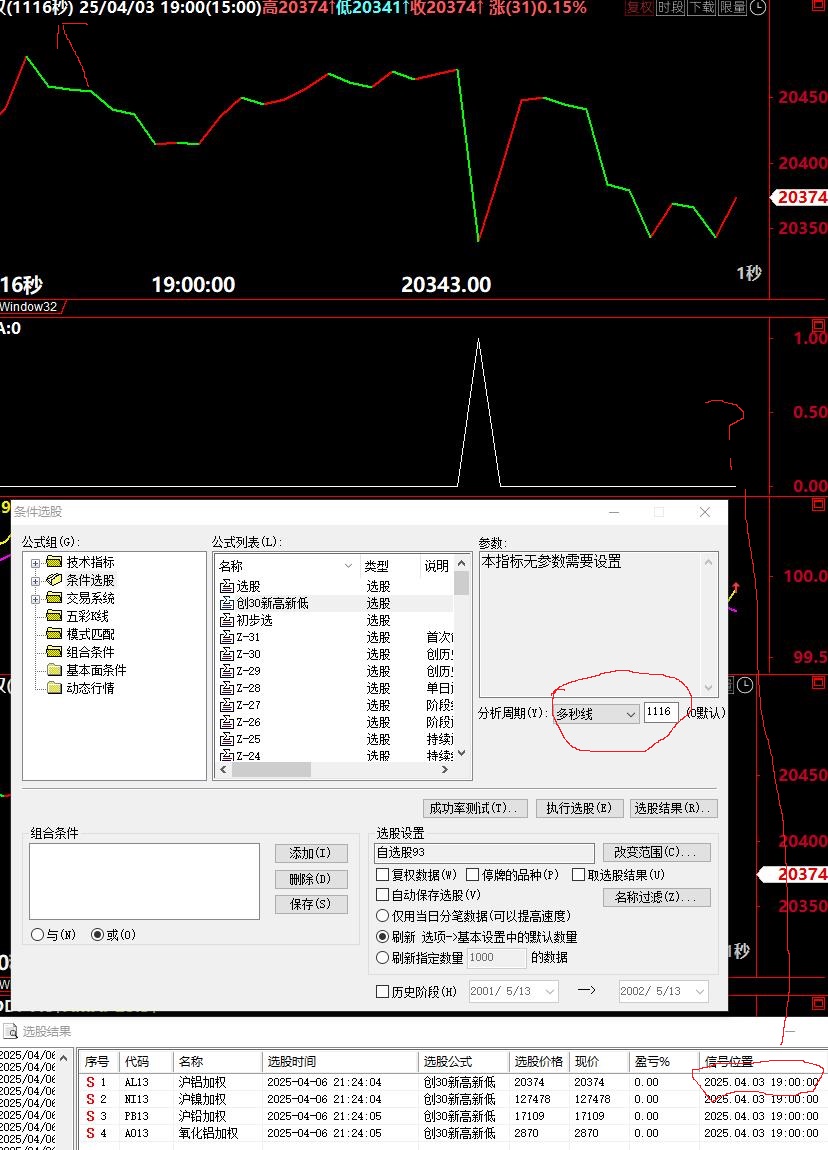Screen dimensions: 828x1150
Task: Select the 五彩K线 folder icon
Action: click(x=54, y=616)
